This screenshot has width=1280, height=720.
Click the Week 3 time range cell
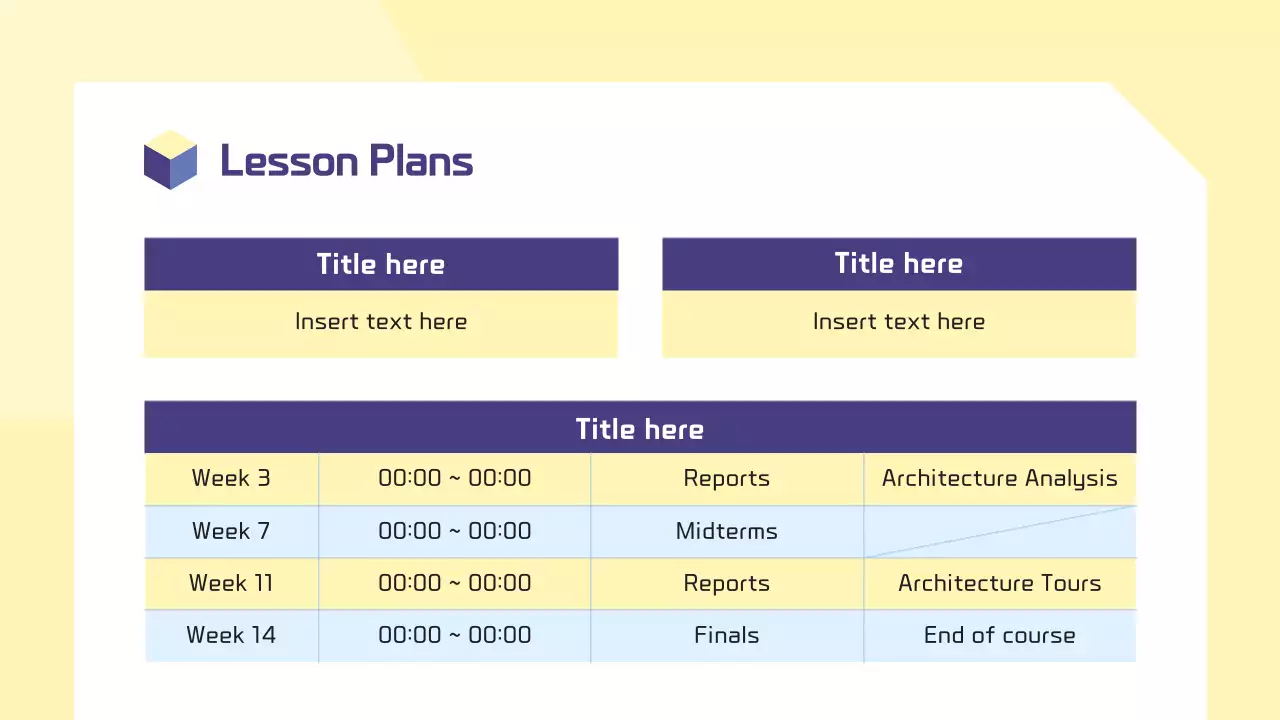[x=455, y=478]
